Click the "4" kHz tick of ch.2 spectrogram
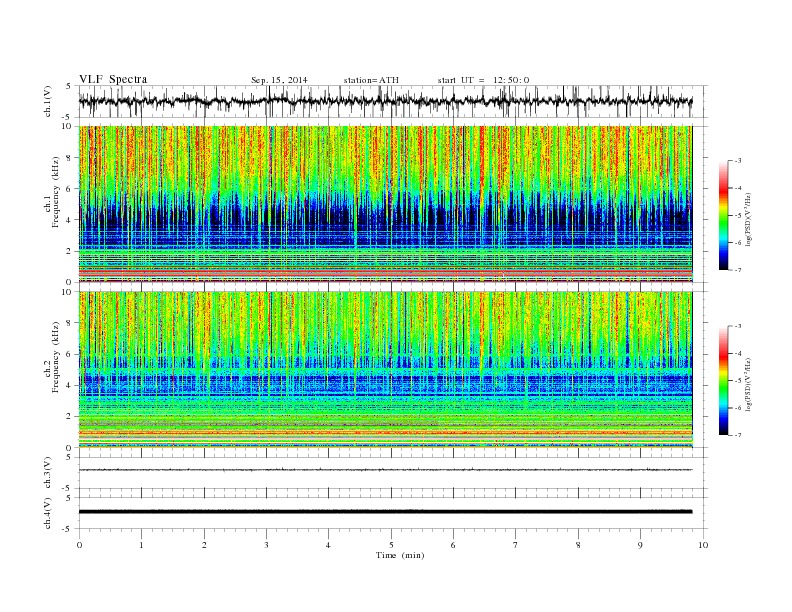 (x=70, y=385)
